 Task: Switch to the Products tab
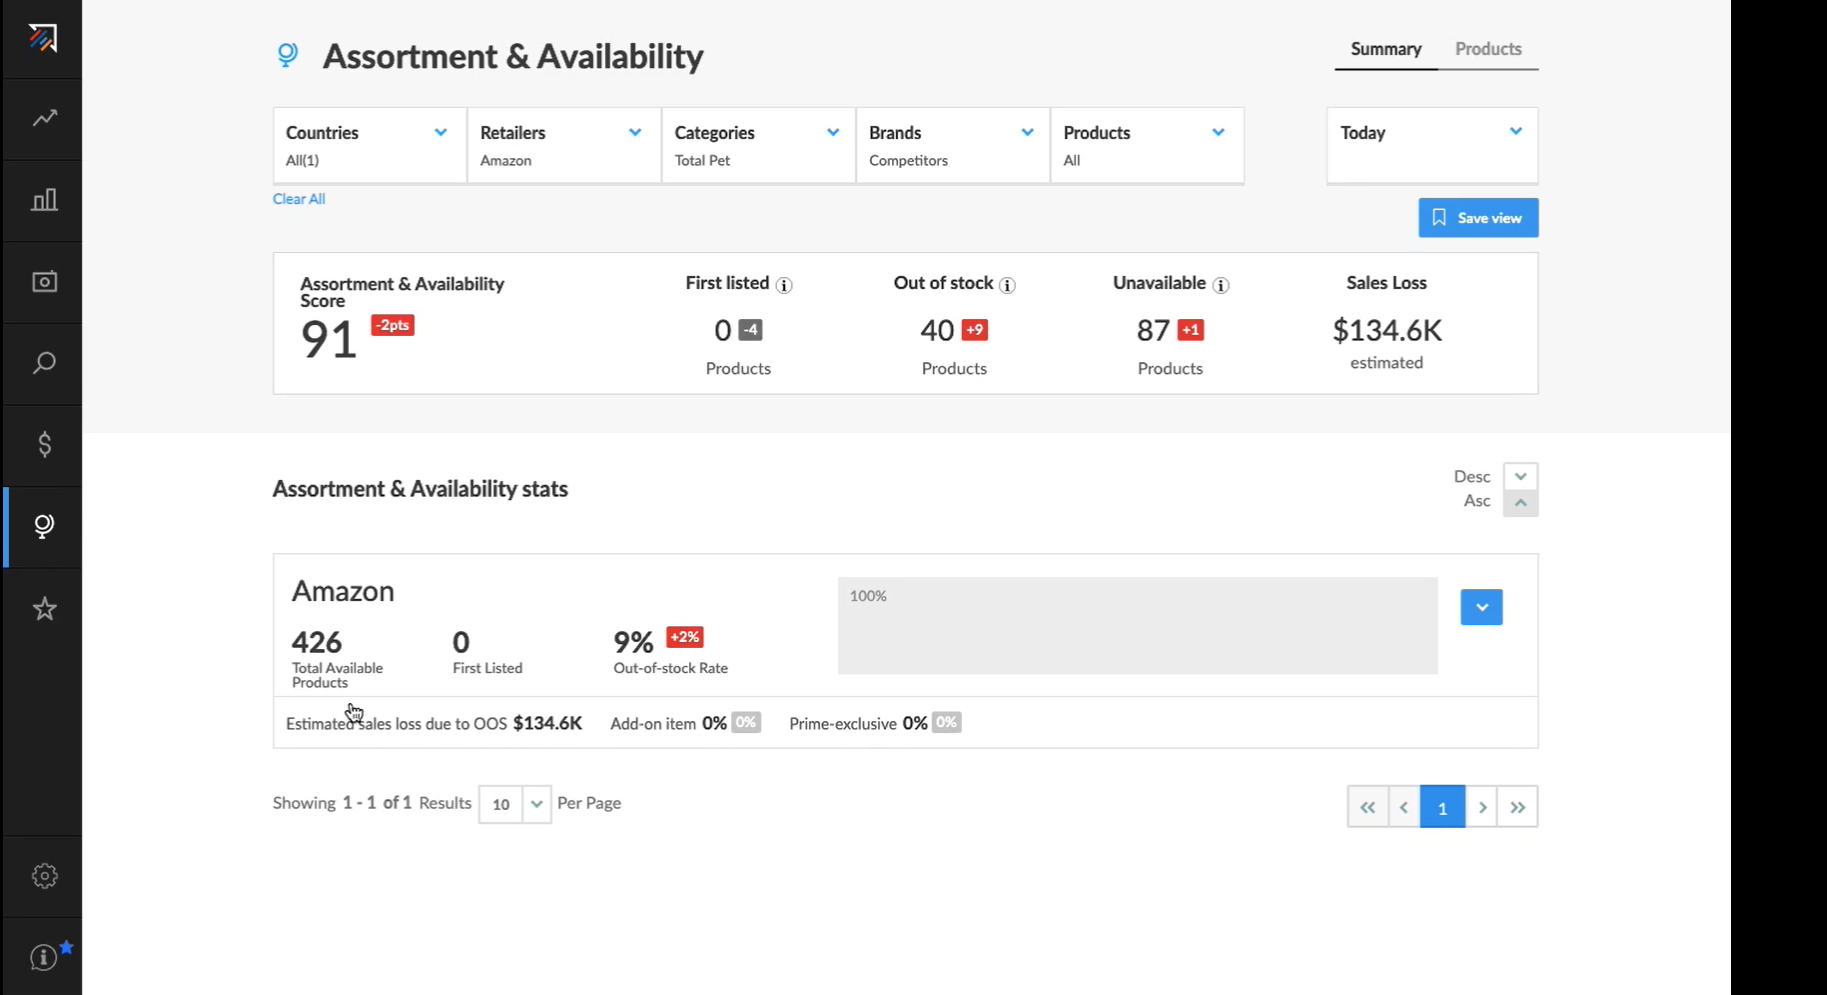pos(1488,48)
